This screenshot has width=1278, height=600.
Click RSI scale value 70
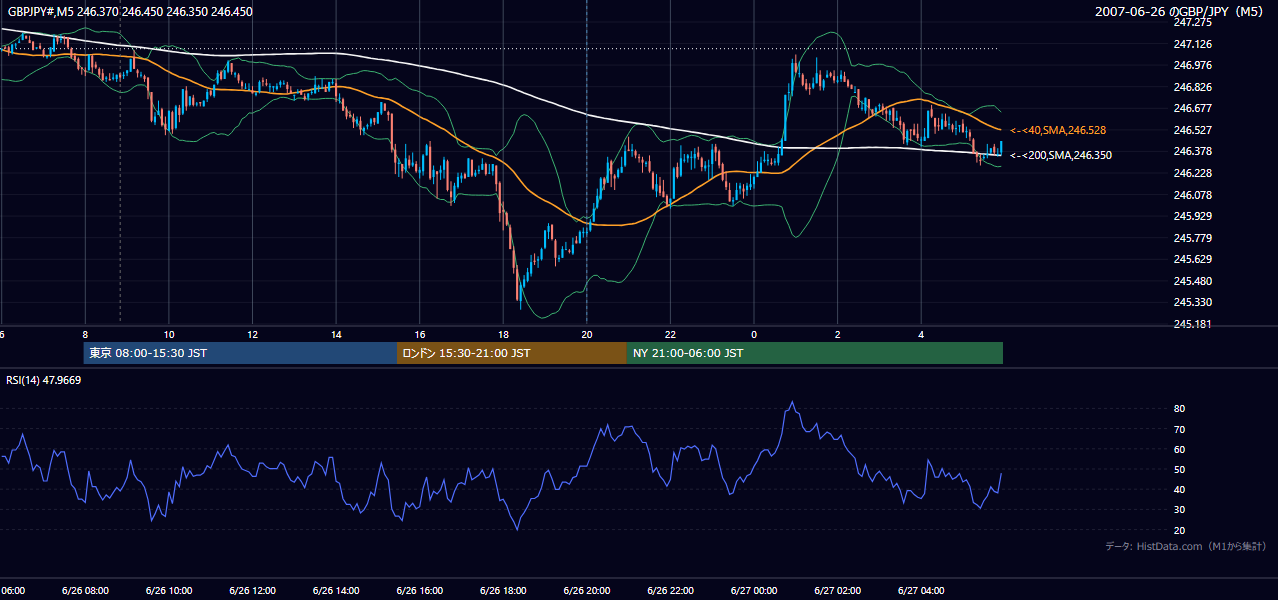point(1180,429)
